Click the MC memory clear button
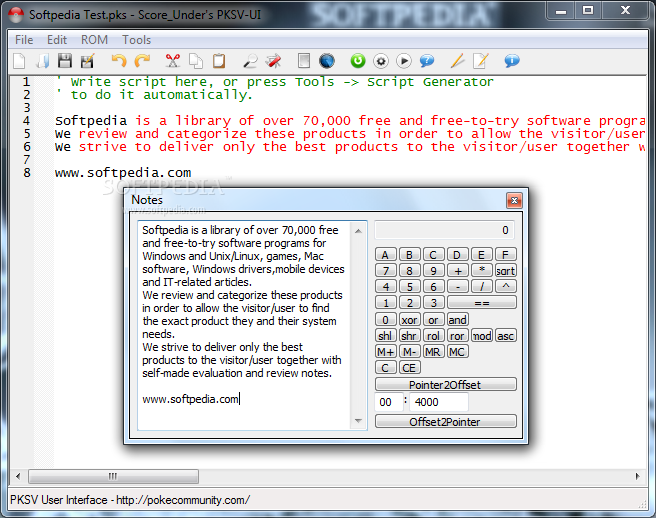The width and height of the screenshot is (656, 518). [457, 351]
